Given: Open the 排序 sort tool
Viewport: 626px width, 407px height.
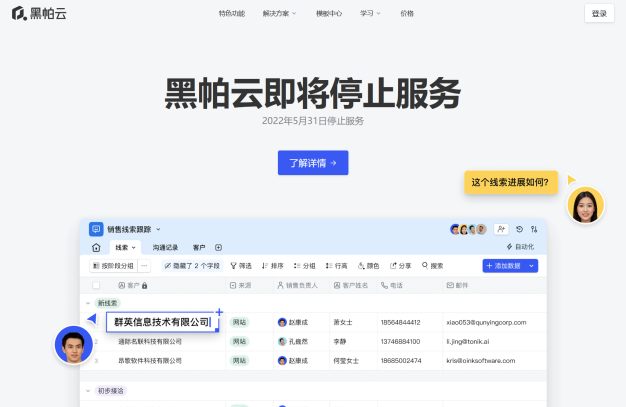Looking at the screenshot, I should click(x=272, y=266).
